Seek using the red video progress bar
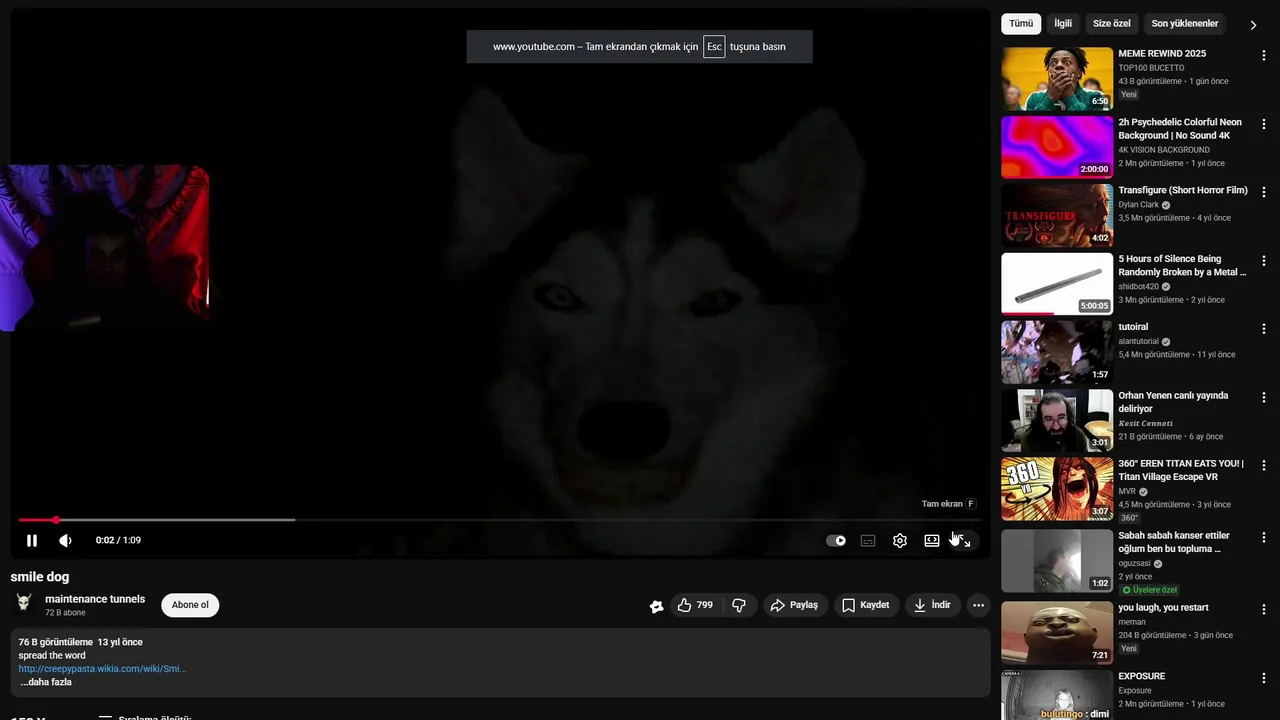 [x=500, y=520]
